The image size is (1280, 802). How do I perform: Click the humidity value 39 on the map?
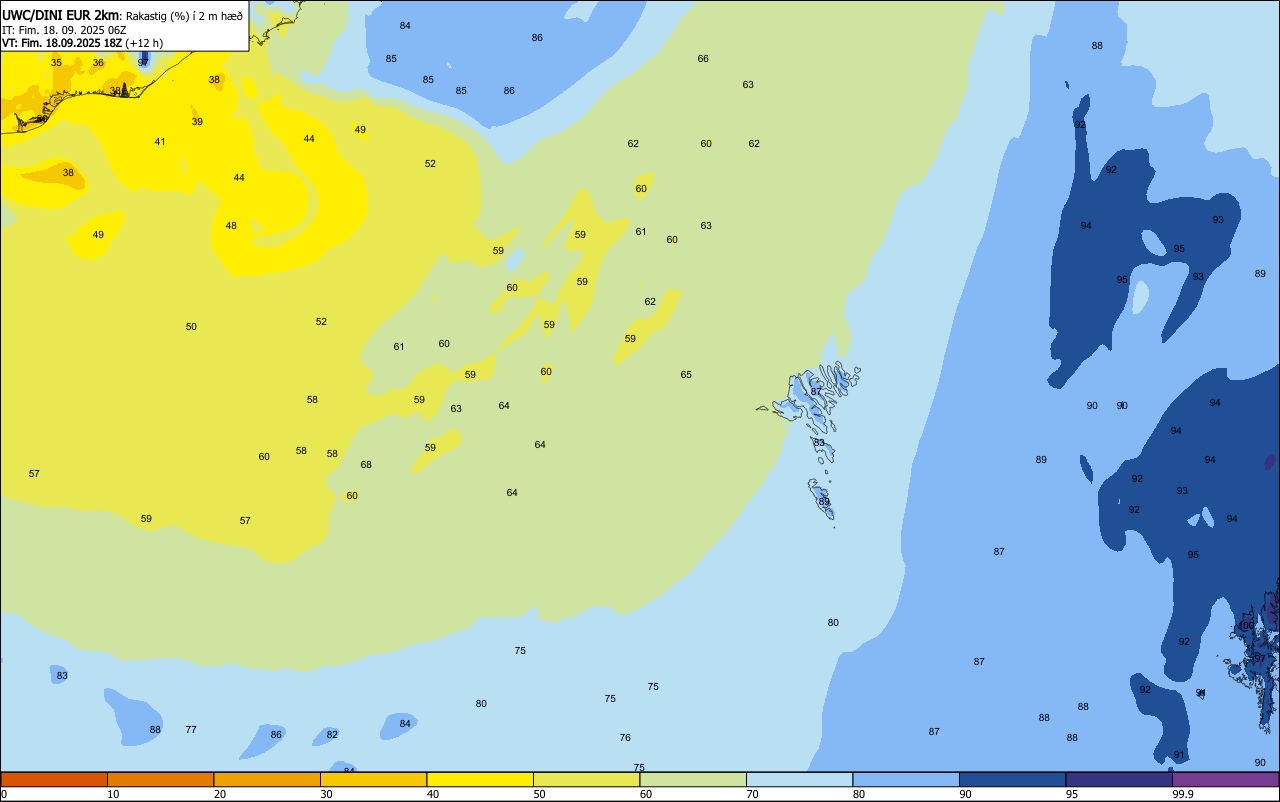click(x=197, y=122)
